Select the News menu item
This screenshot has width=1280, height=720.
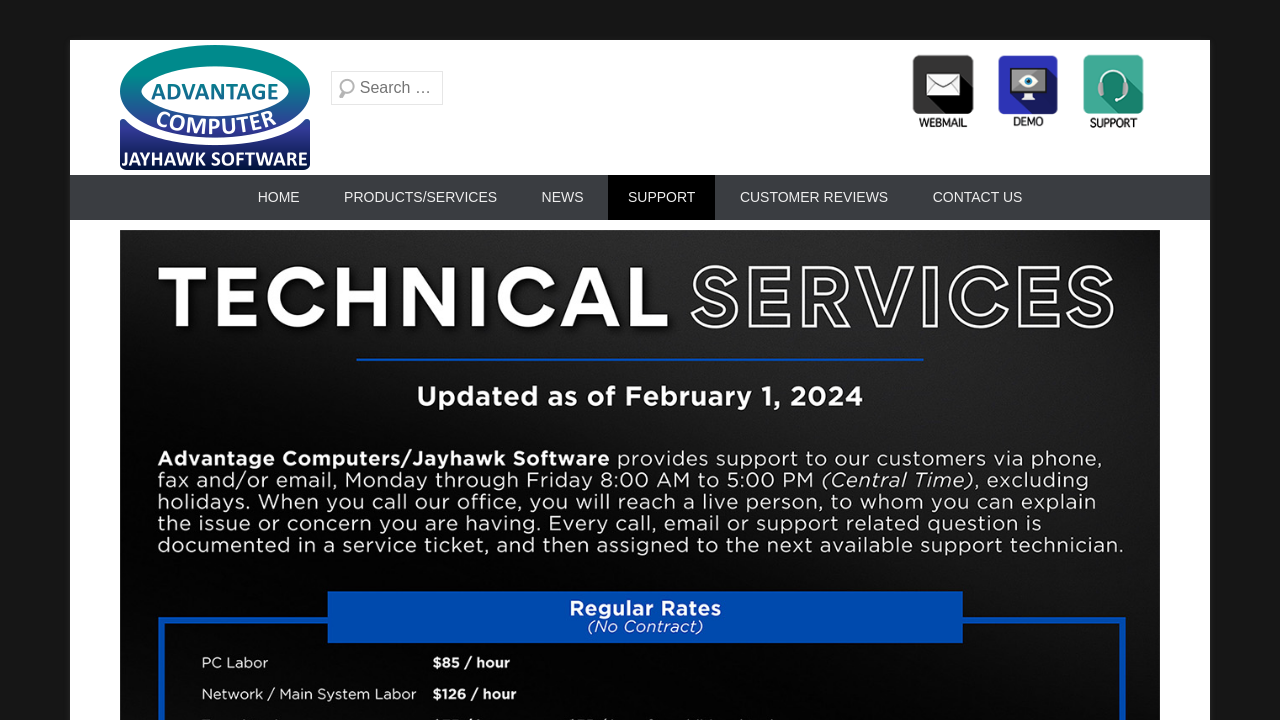coord(562,197)
